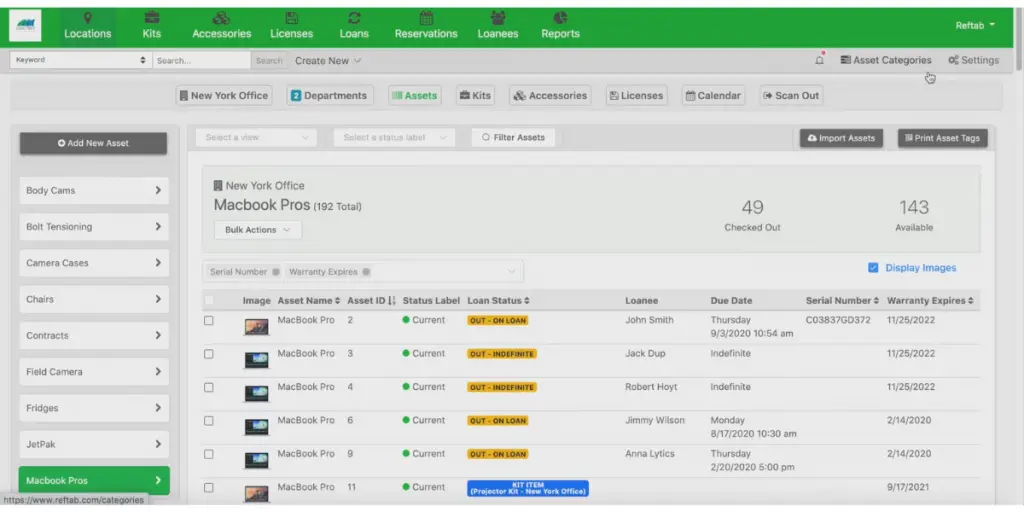Open the Locations section in the green navbar

(x=88, y=26)
